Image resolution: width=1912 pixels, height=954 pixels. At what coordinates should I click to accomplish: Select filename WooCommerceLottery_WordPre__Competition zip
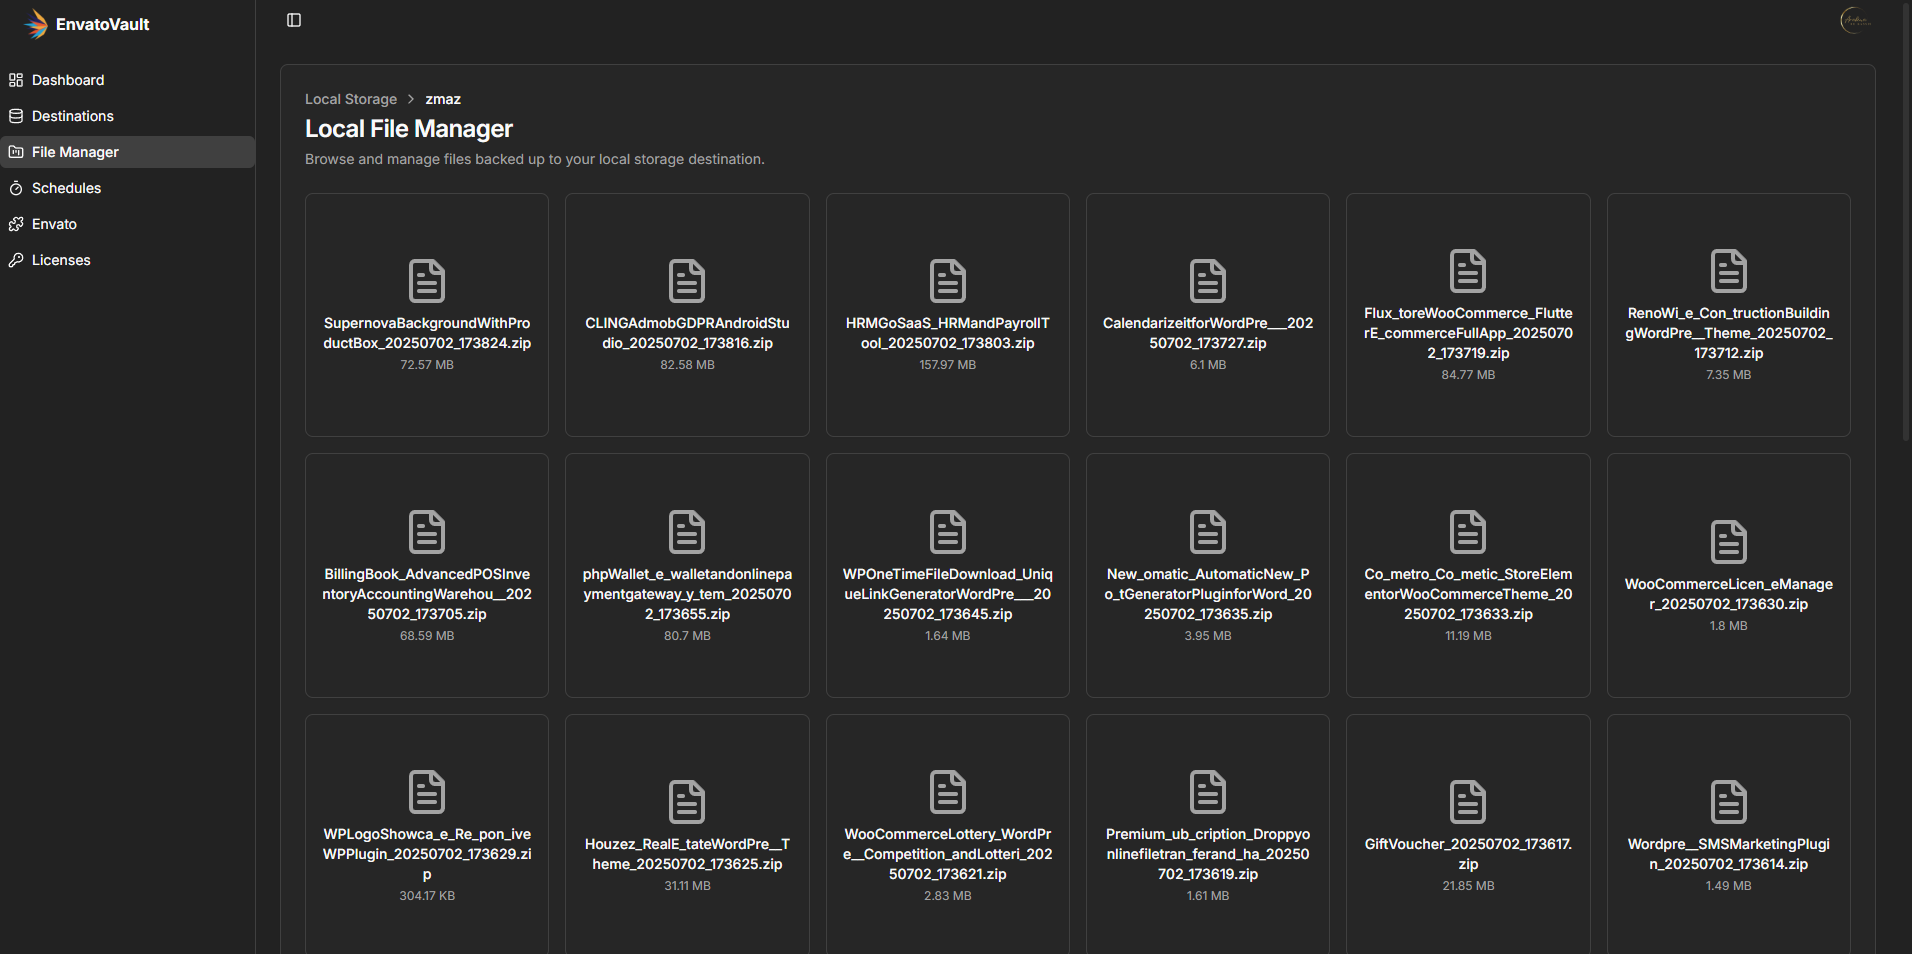pyautogui.click(x=948, y=854)
